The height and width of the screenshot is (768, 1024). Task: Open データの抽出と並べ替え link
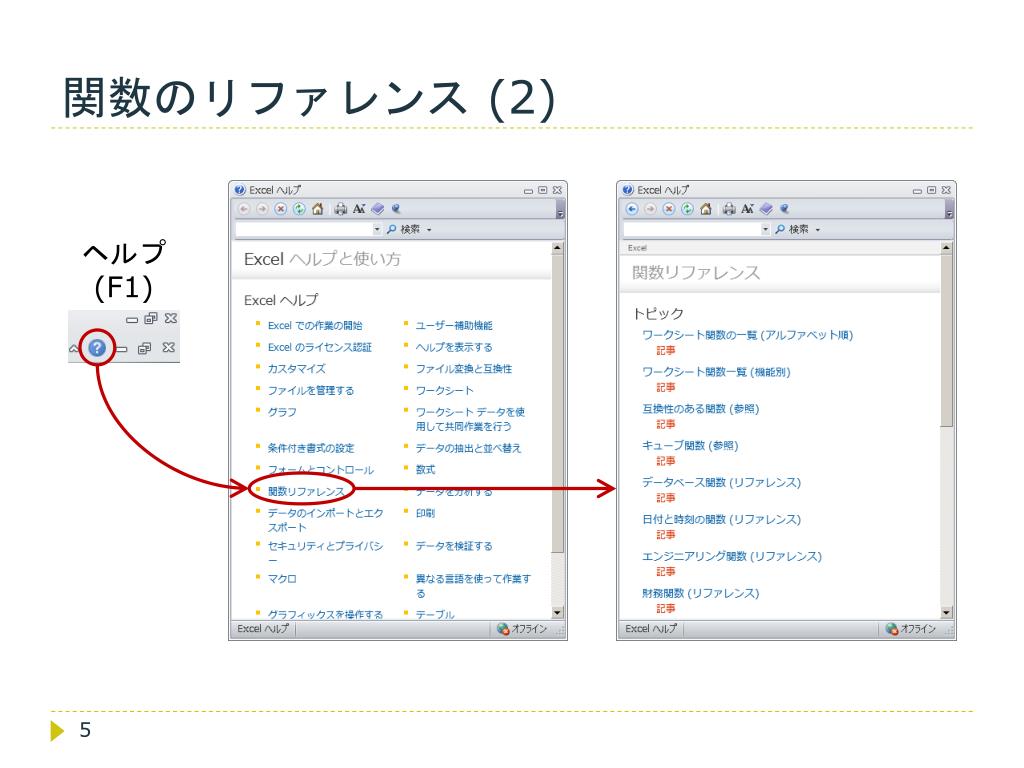(x=468, y=448)
